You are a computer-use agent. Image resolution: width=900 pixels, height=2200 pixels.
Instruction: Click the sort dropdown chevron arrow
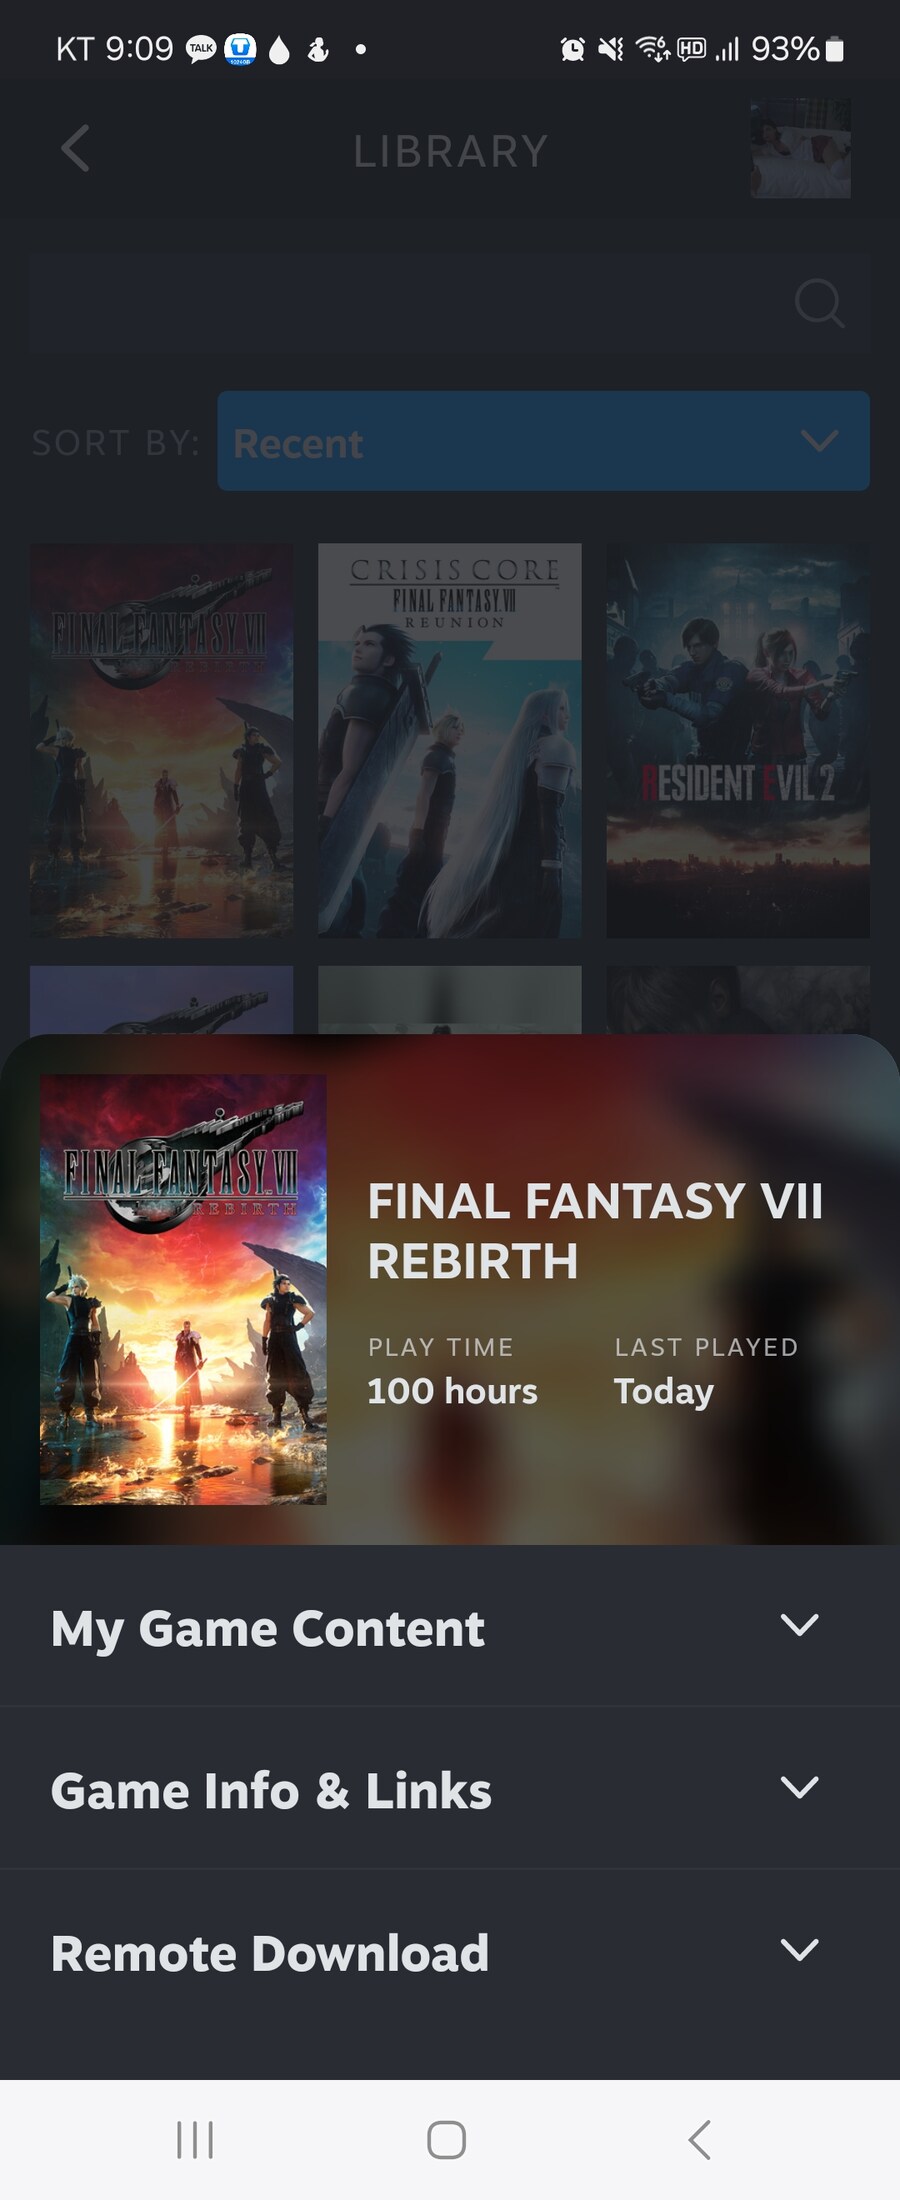(819, 441)
